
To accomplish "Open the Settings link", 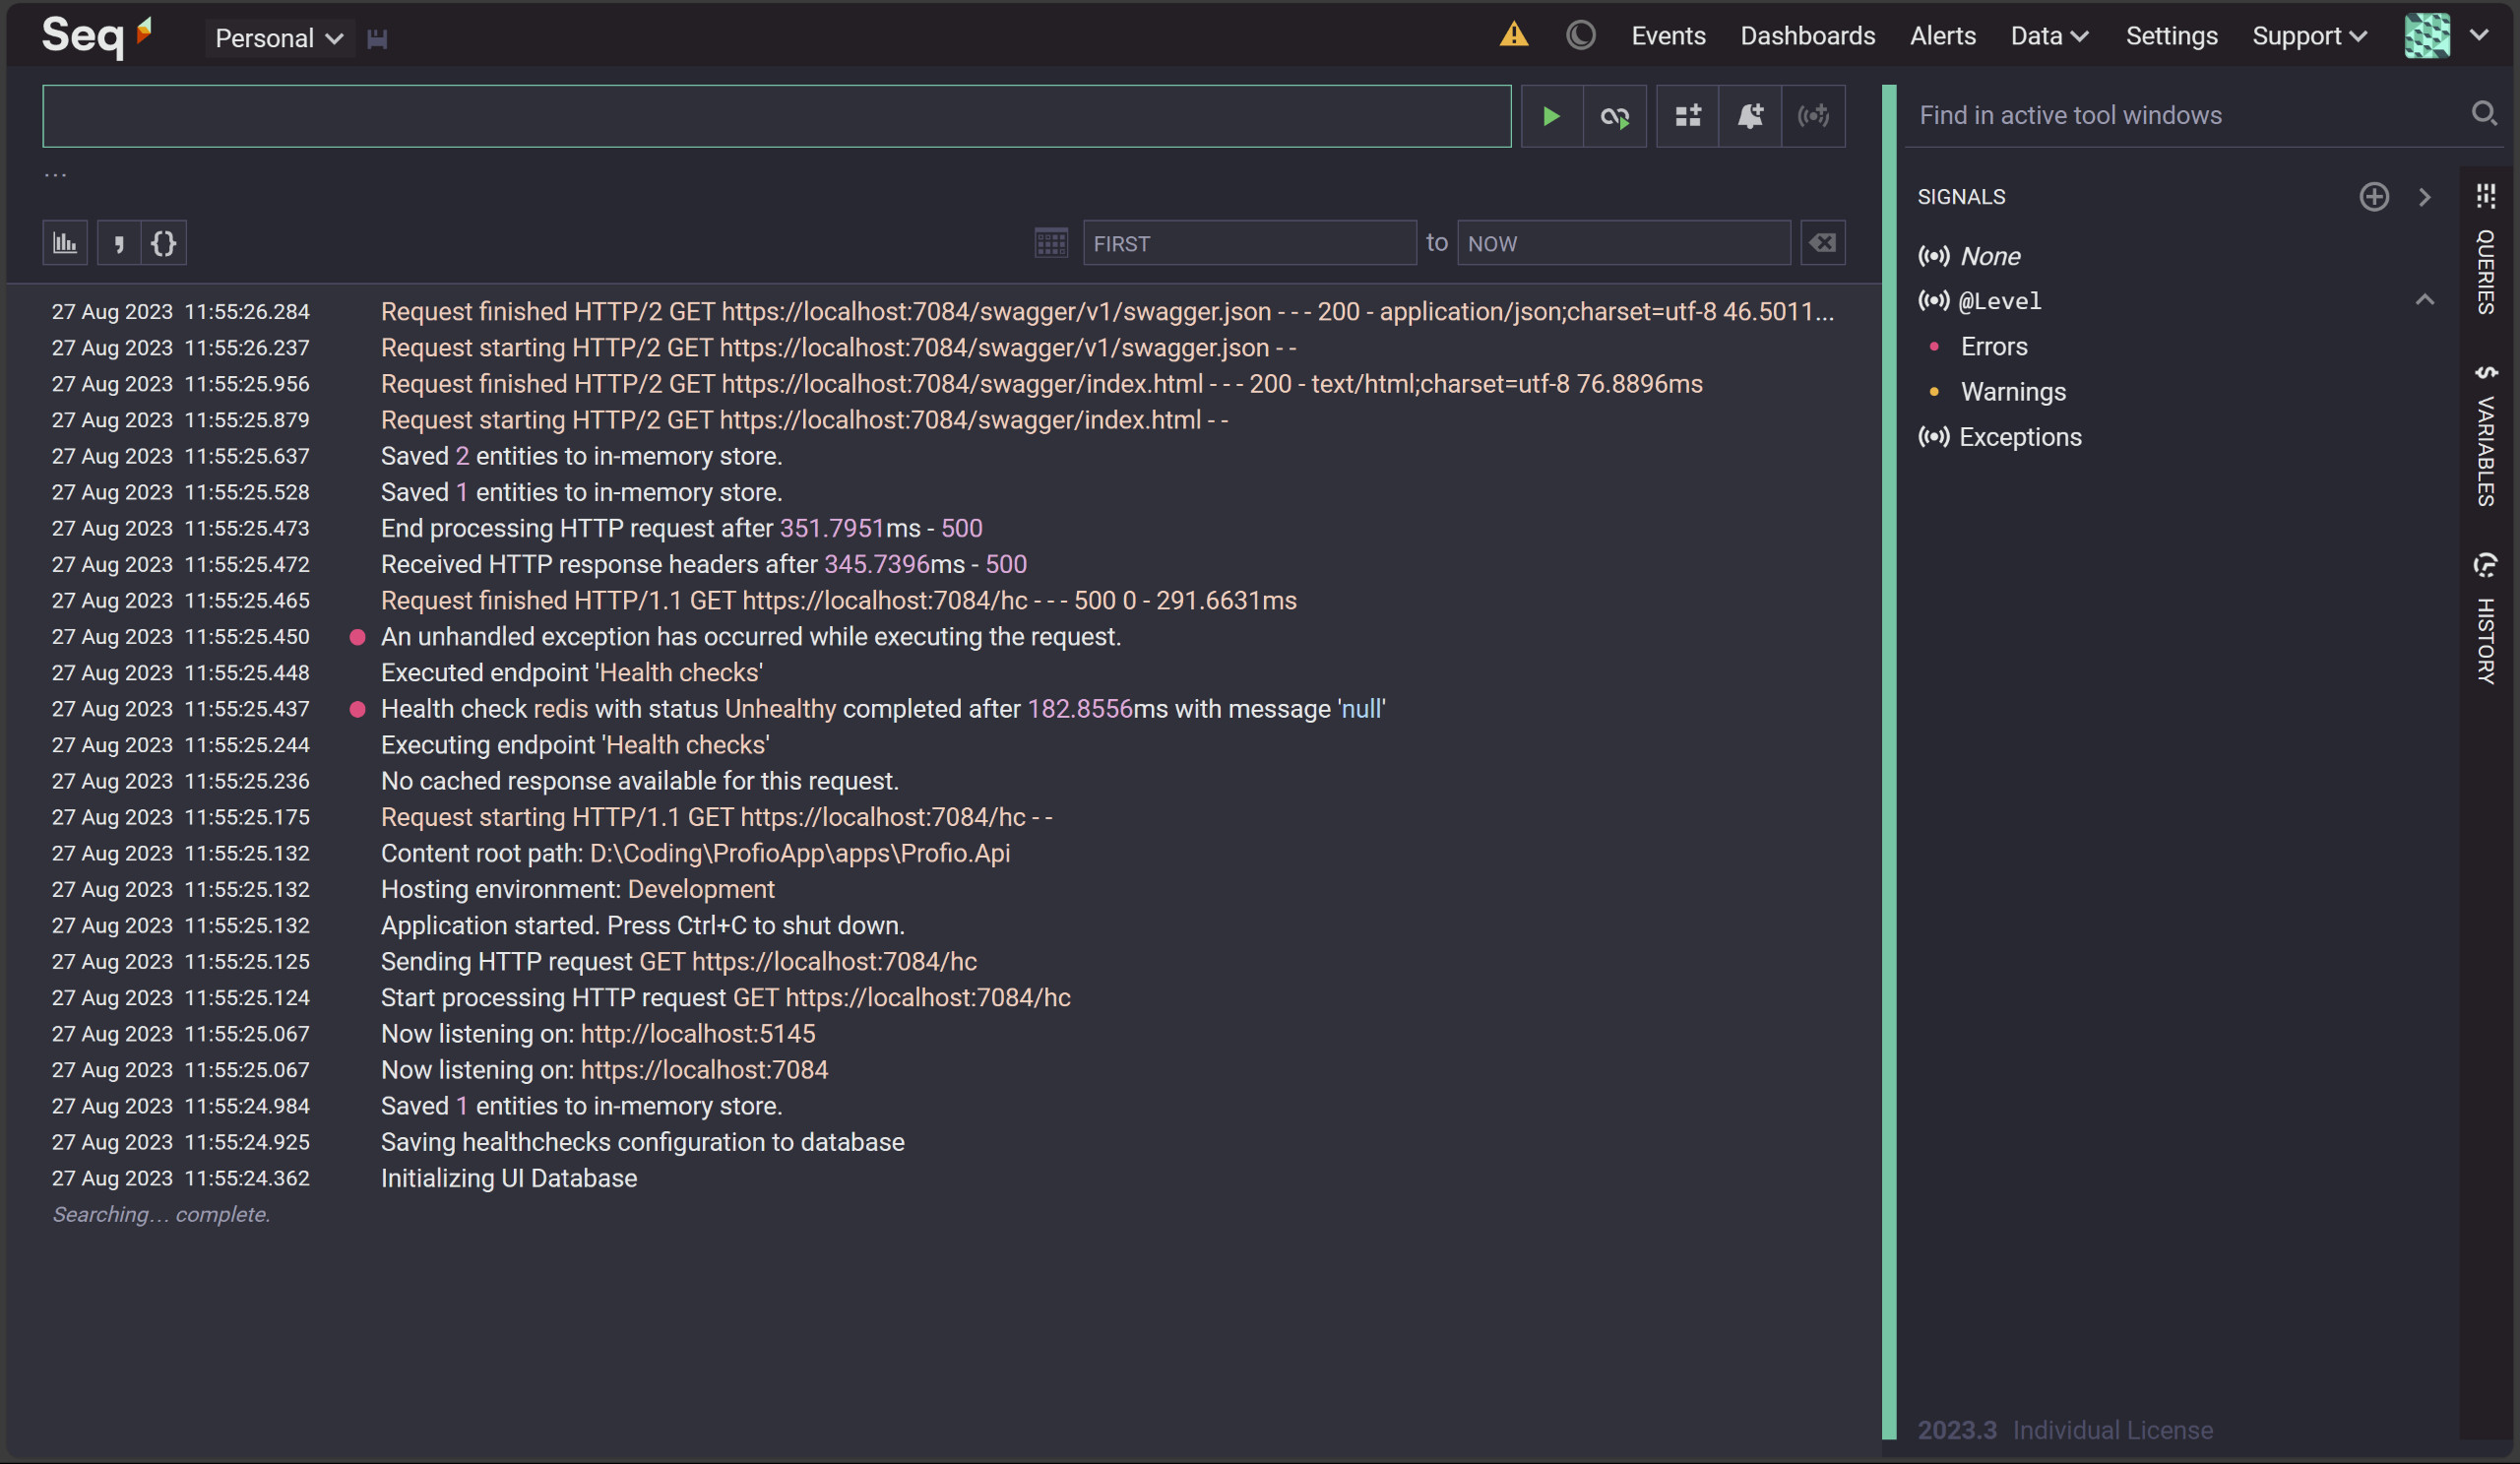I will pyautogui.click(x=2171, y=36).
